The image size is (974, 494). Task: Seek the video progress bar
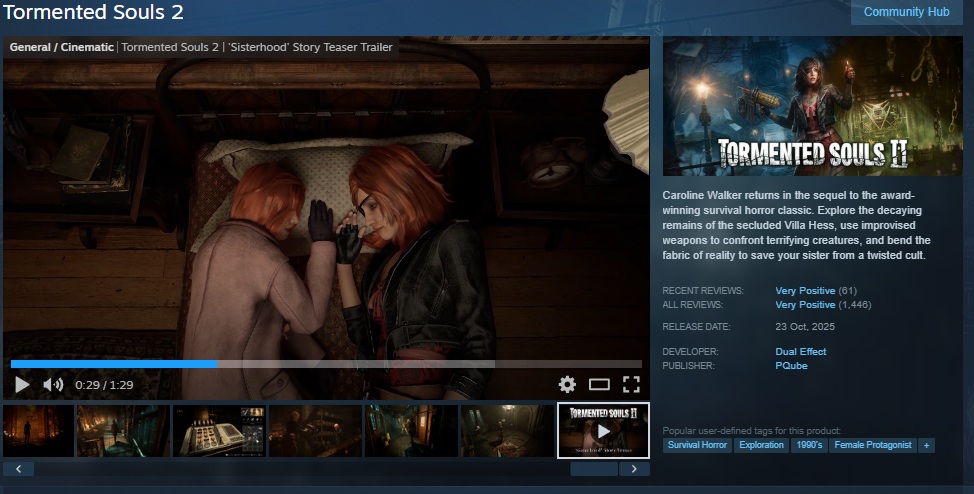(x=326, y=364)
